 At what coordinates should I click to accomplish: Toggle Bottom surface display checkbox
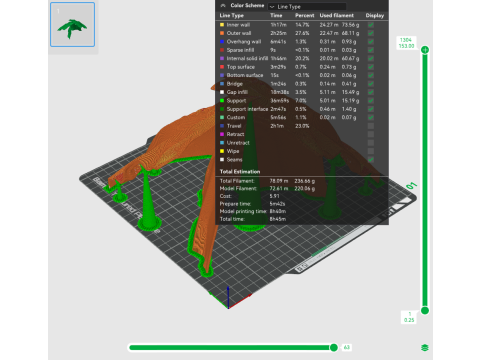pyautogui.click(x=371, y=75)
